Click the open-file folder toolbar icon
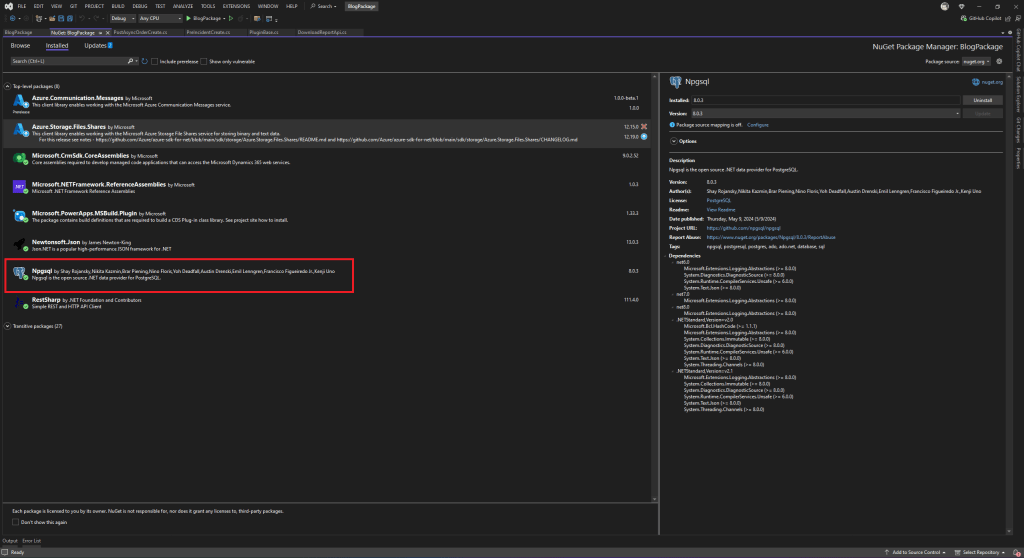Viewport: 1024px width, 558px height. (x=53, y=18)
